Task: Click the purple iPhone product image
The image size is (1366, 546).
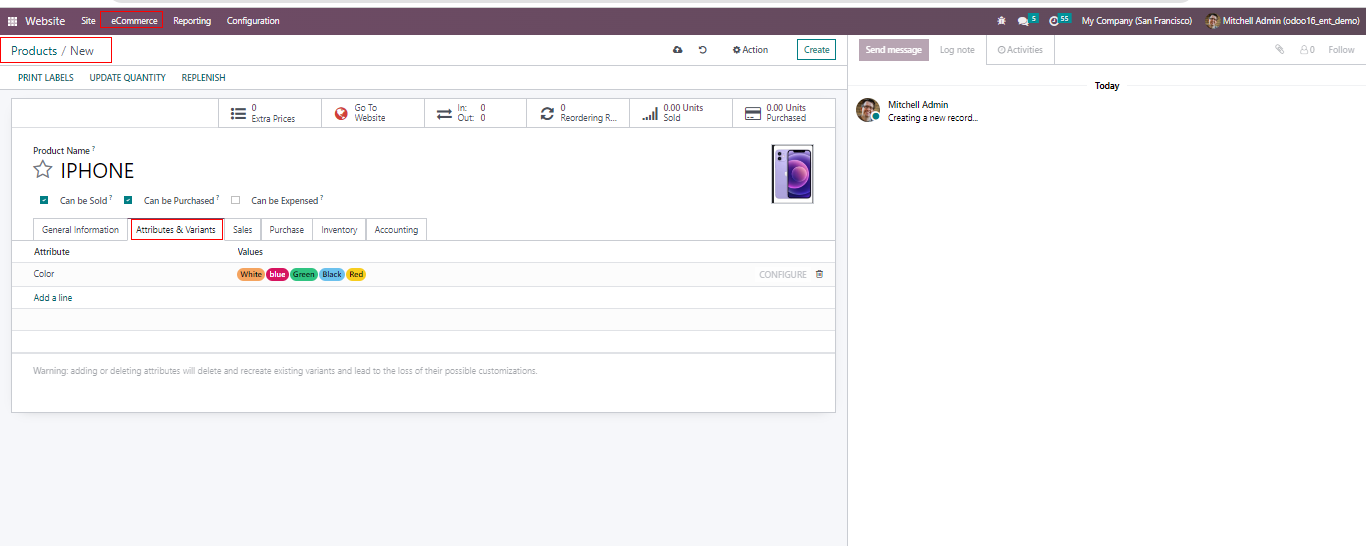Action: click(792, 174)
